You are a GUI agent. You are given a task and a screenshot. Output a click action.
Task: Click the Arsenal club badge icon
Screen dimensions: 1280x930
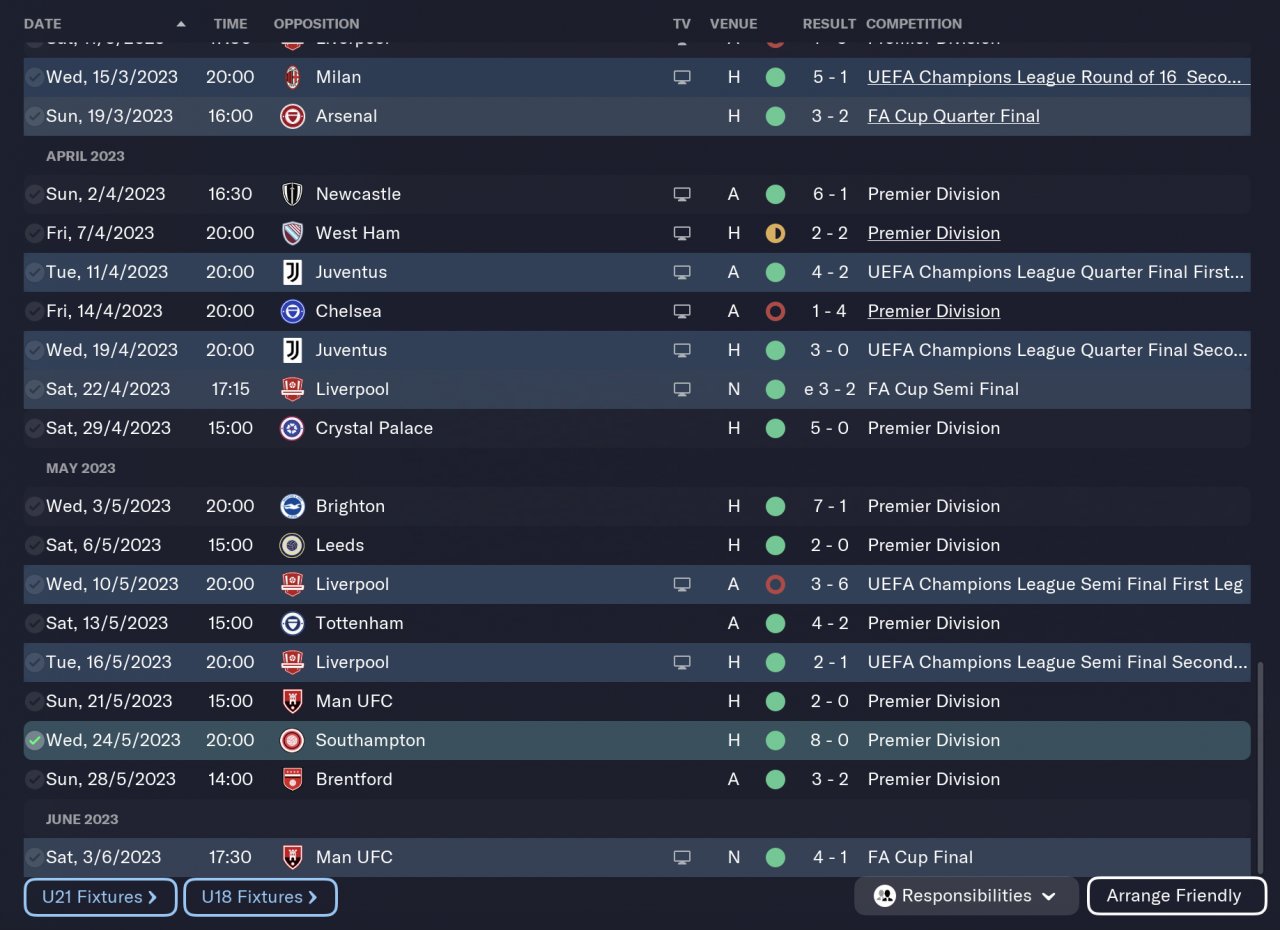292,116
